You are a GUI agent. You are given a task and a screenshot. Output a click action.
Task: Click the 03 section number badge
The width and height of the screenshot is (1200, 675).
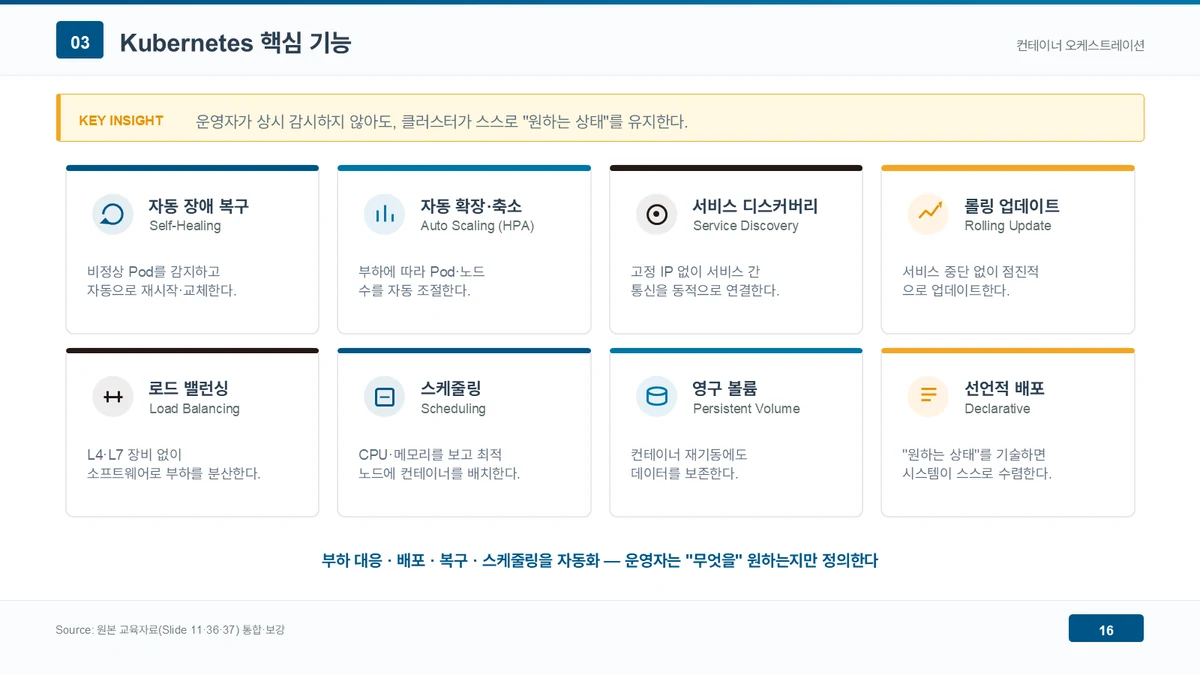(x=80, y=42)
